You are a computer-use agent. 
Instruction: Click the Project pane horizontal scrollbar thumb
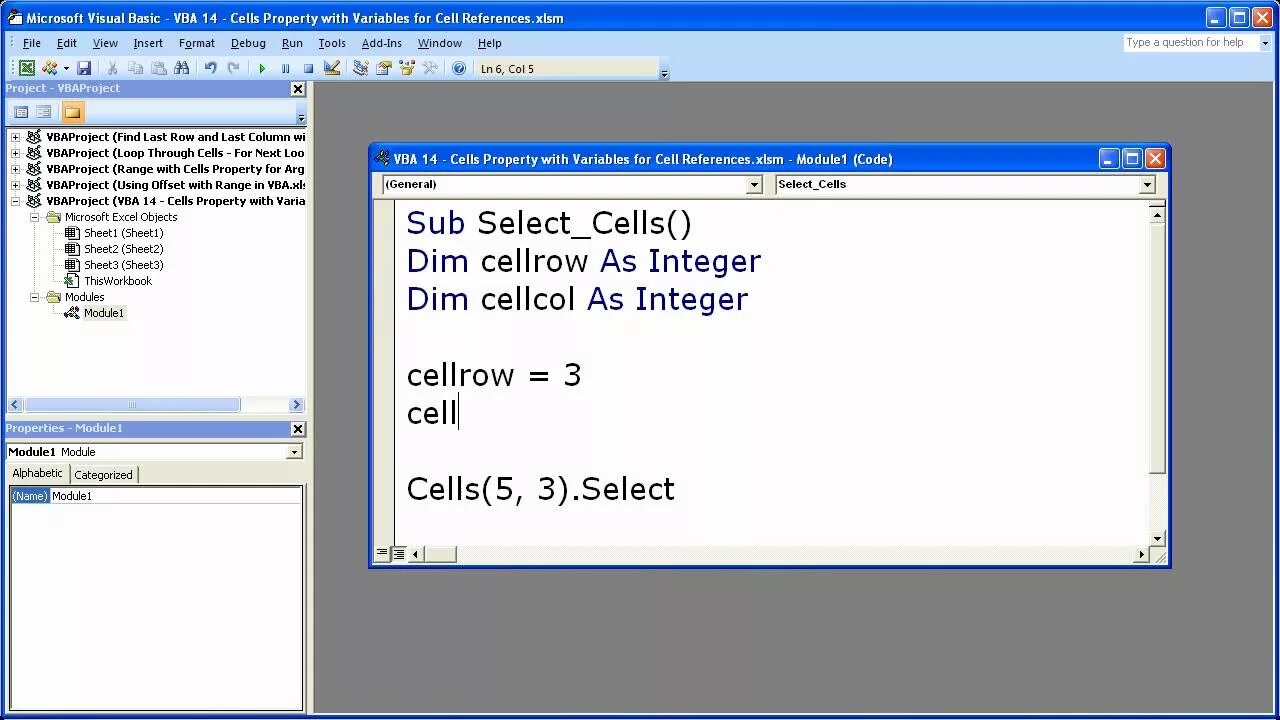pos(132,405)
